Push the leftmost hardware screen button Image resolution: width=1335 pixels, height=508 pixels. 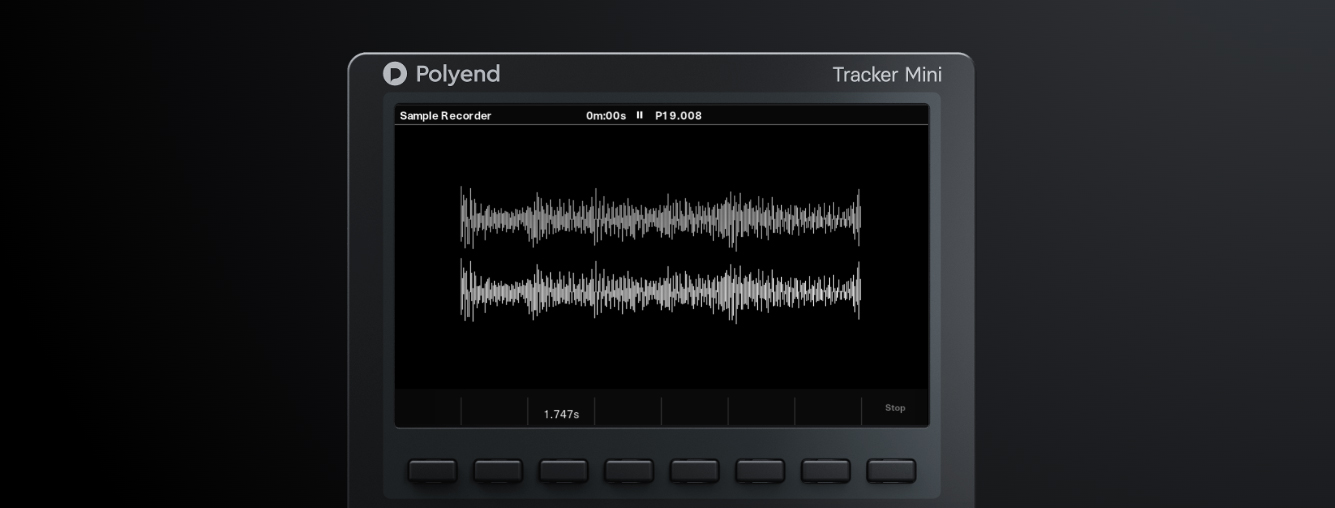(432, 470)
